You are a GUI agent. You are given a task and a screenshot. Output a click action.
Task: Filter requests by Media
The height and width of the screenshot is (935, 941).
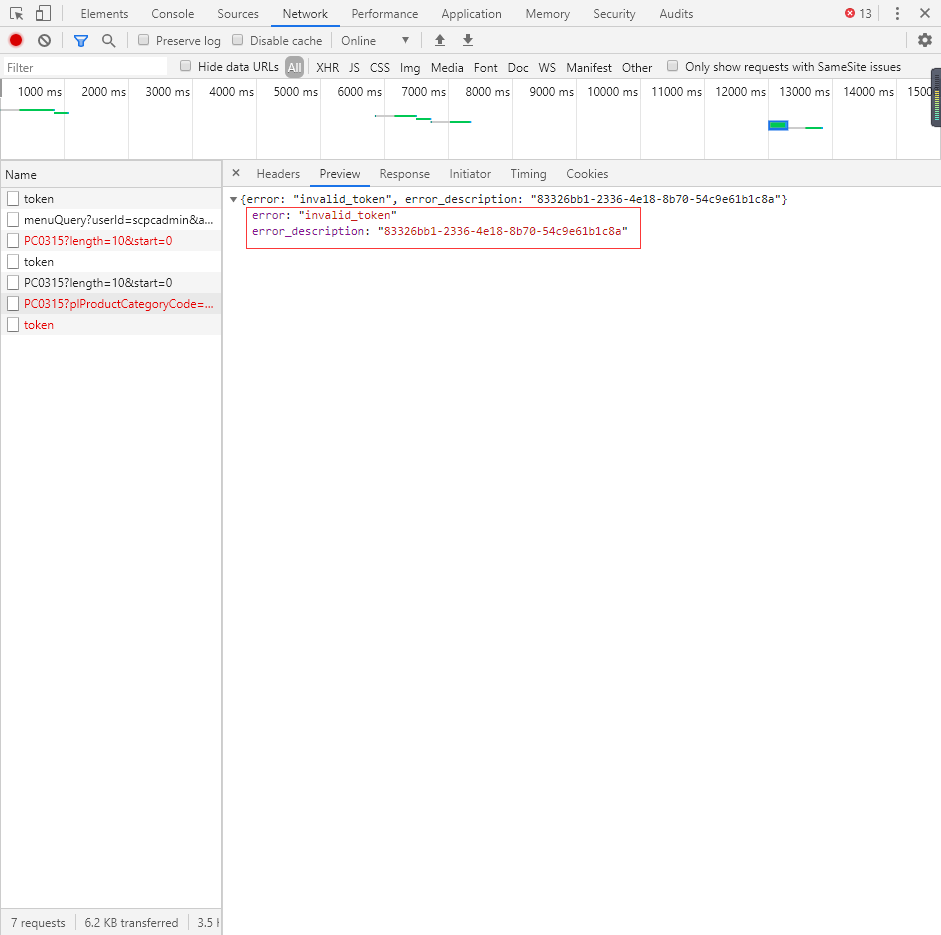click(x=447, y=67)
